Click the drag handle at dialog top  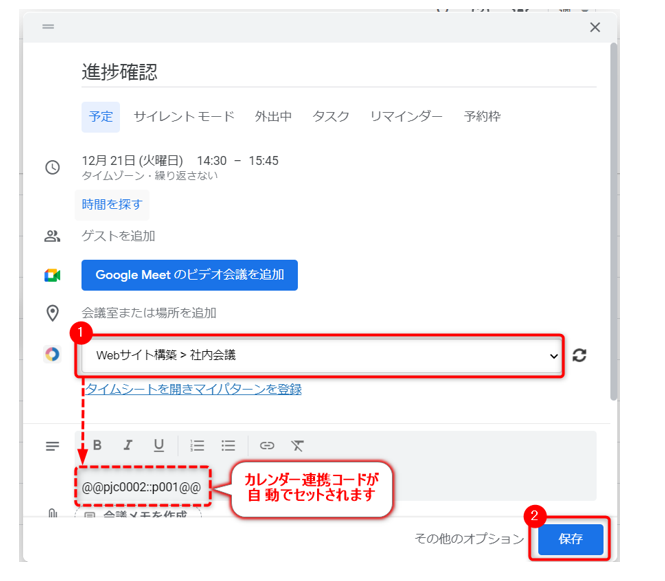pyautogui.click(x=48, y=27)
